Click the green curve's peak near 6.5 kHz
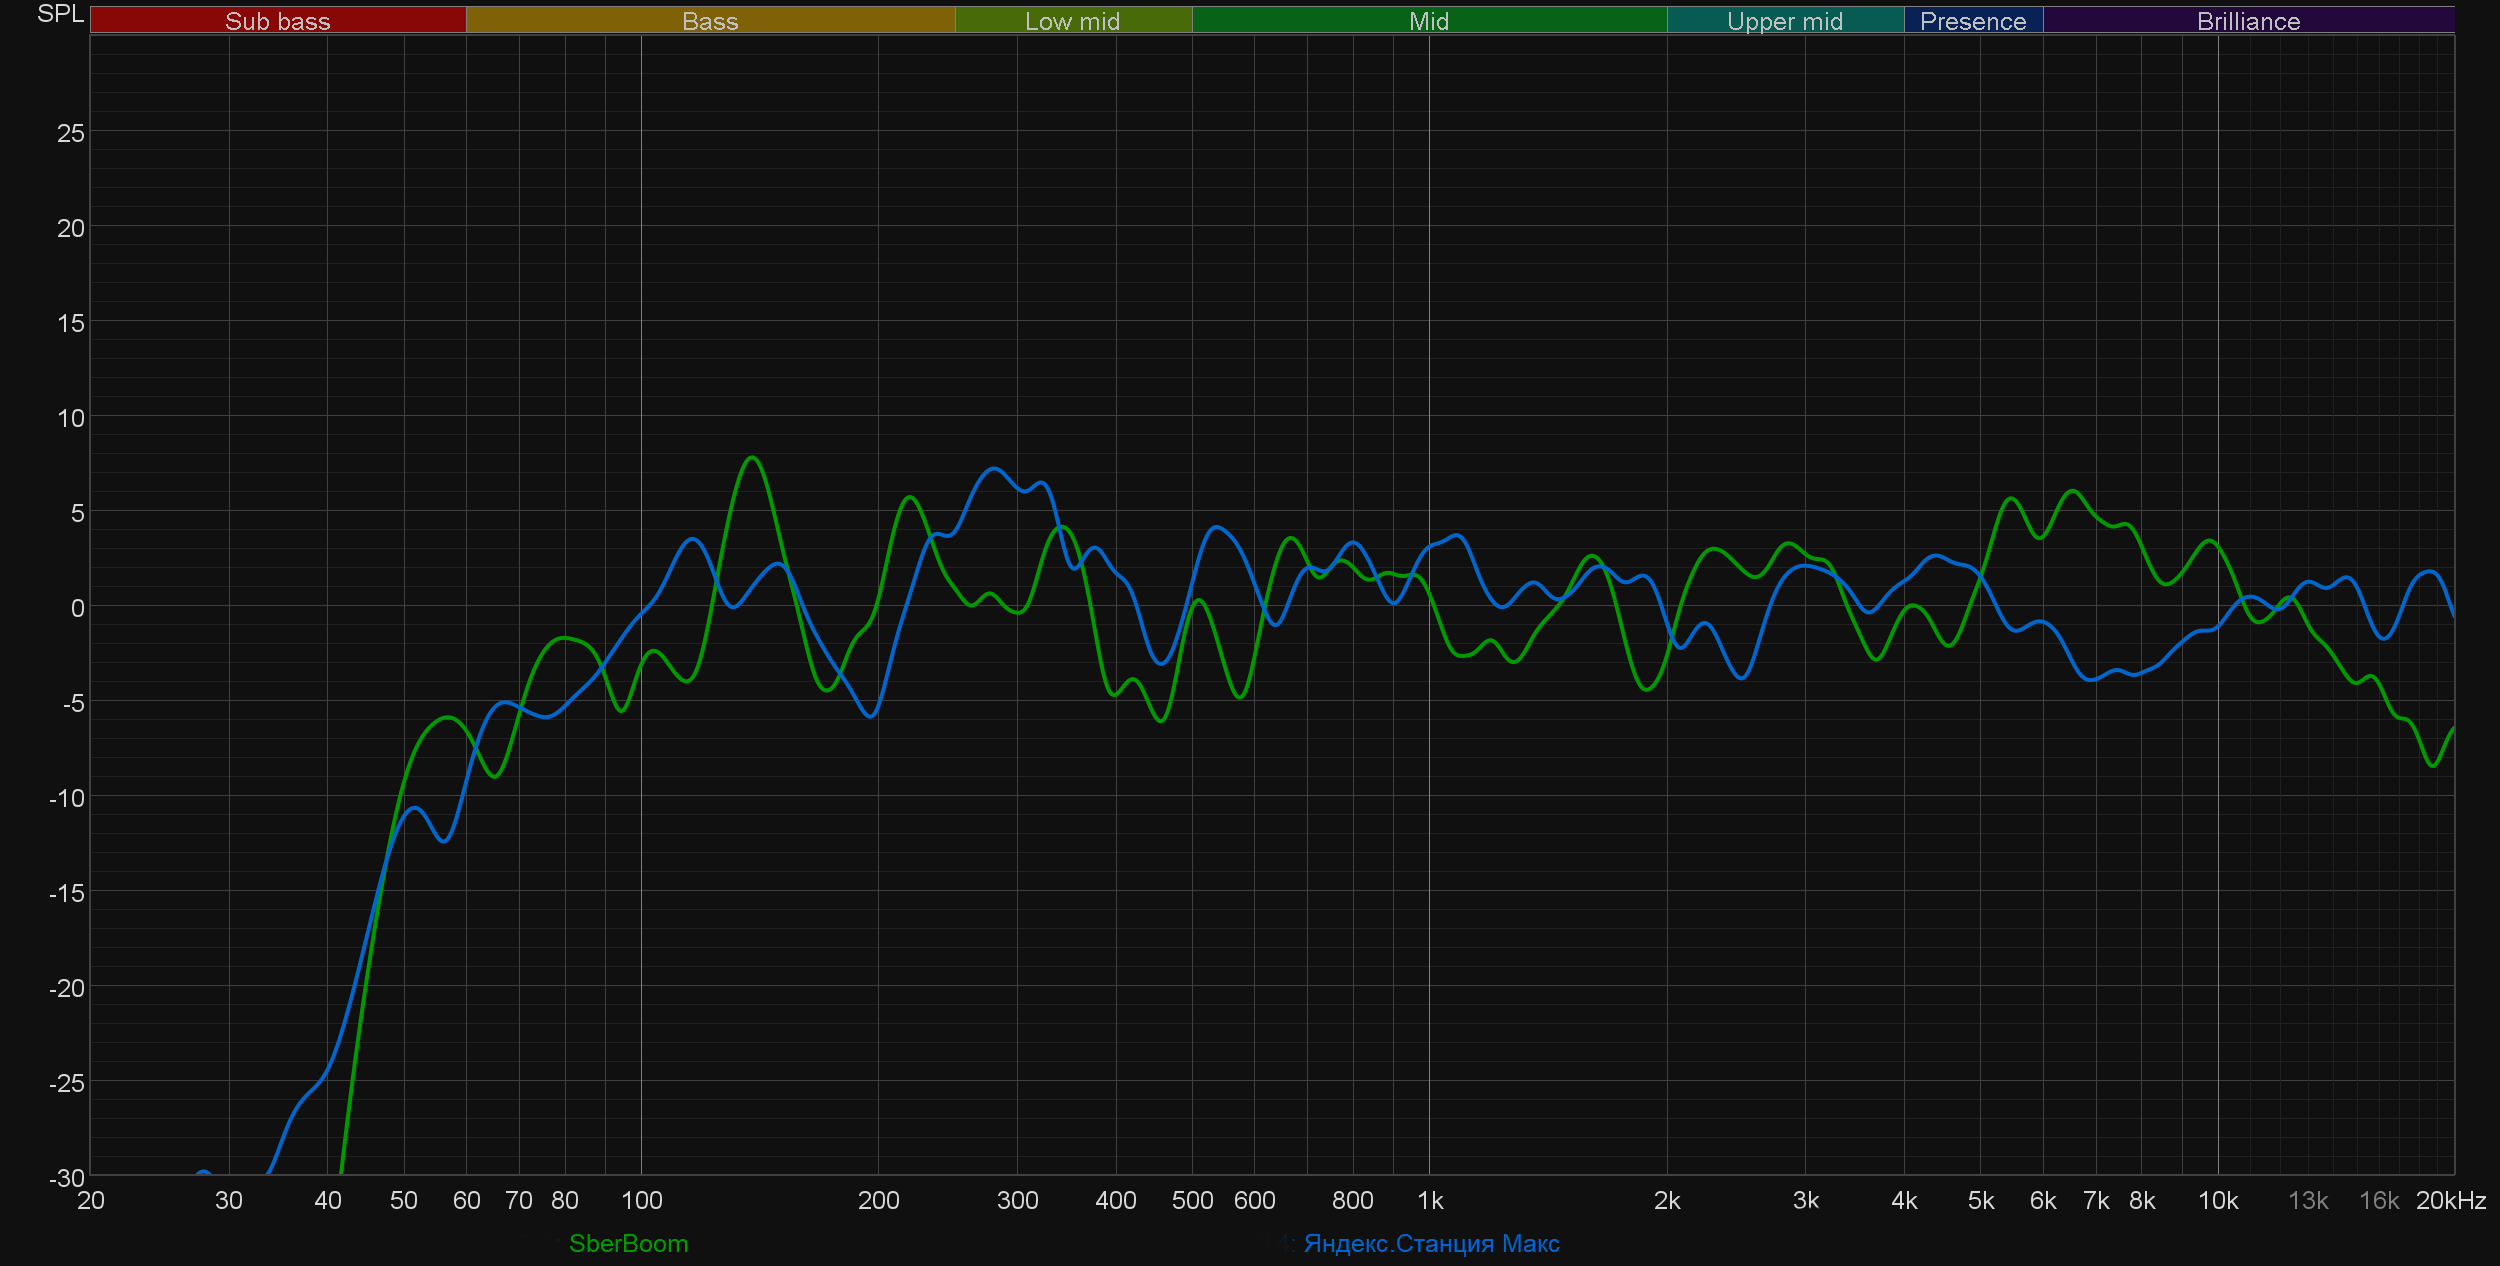The image size is (2500, 1266). tap(2073, 491)
